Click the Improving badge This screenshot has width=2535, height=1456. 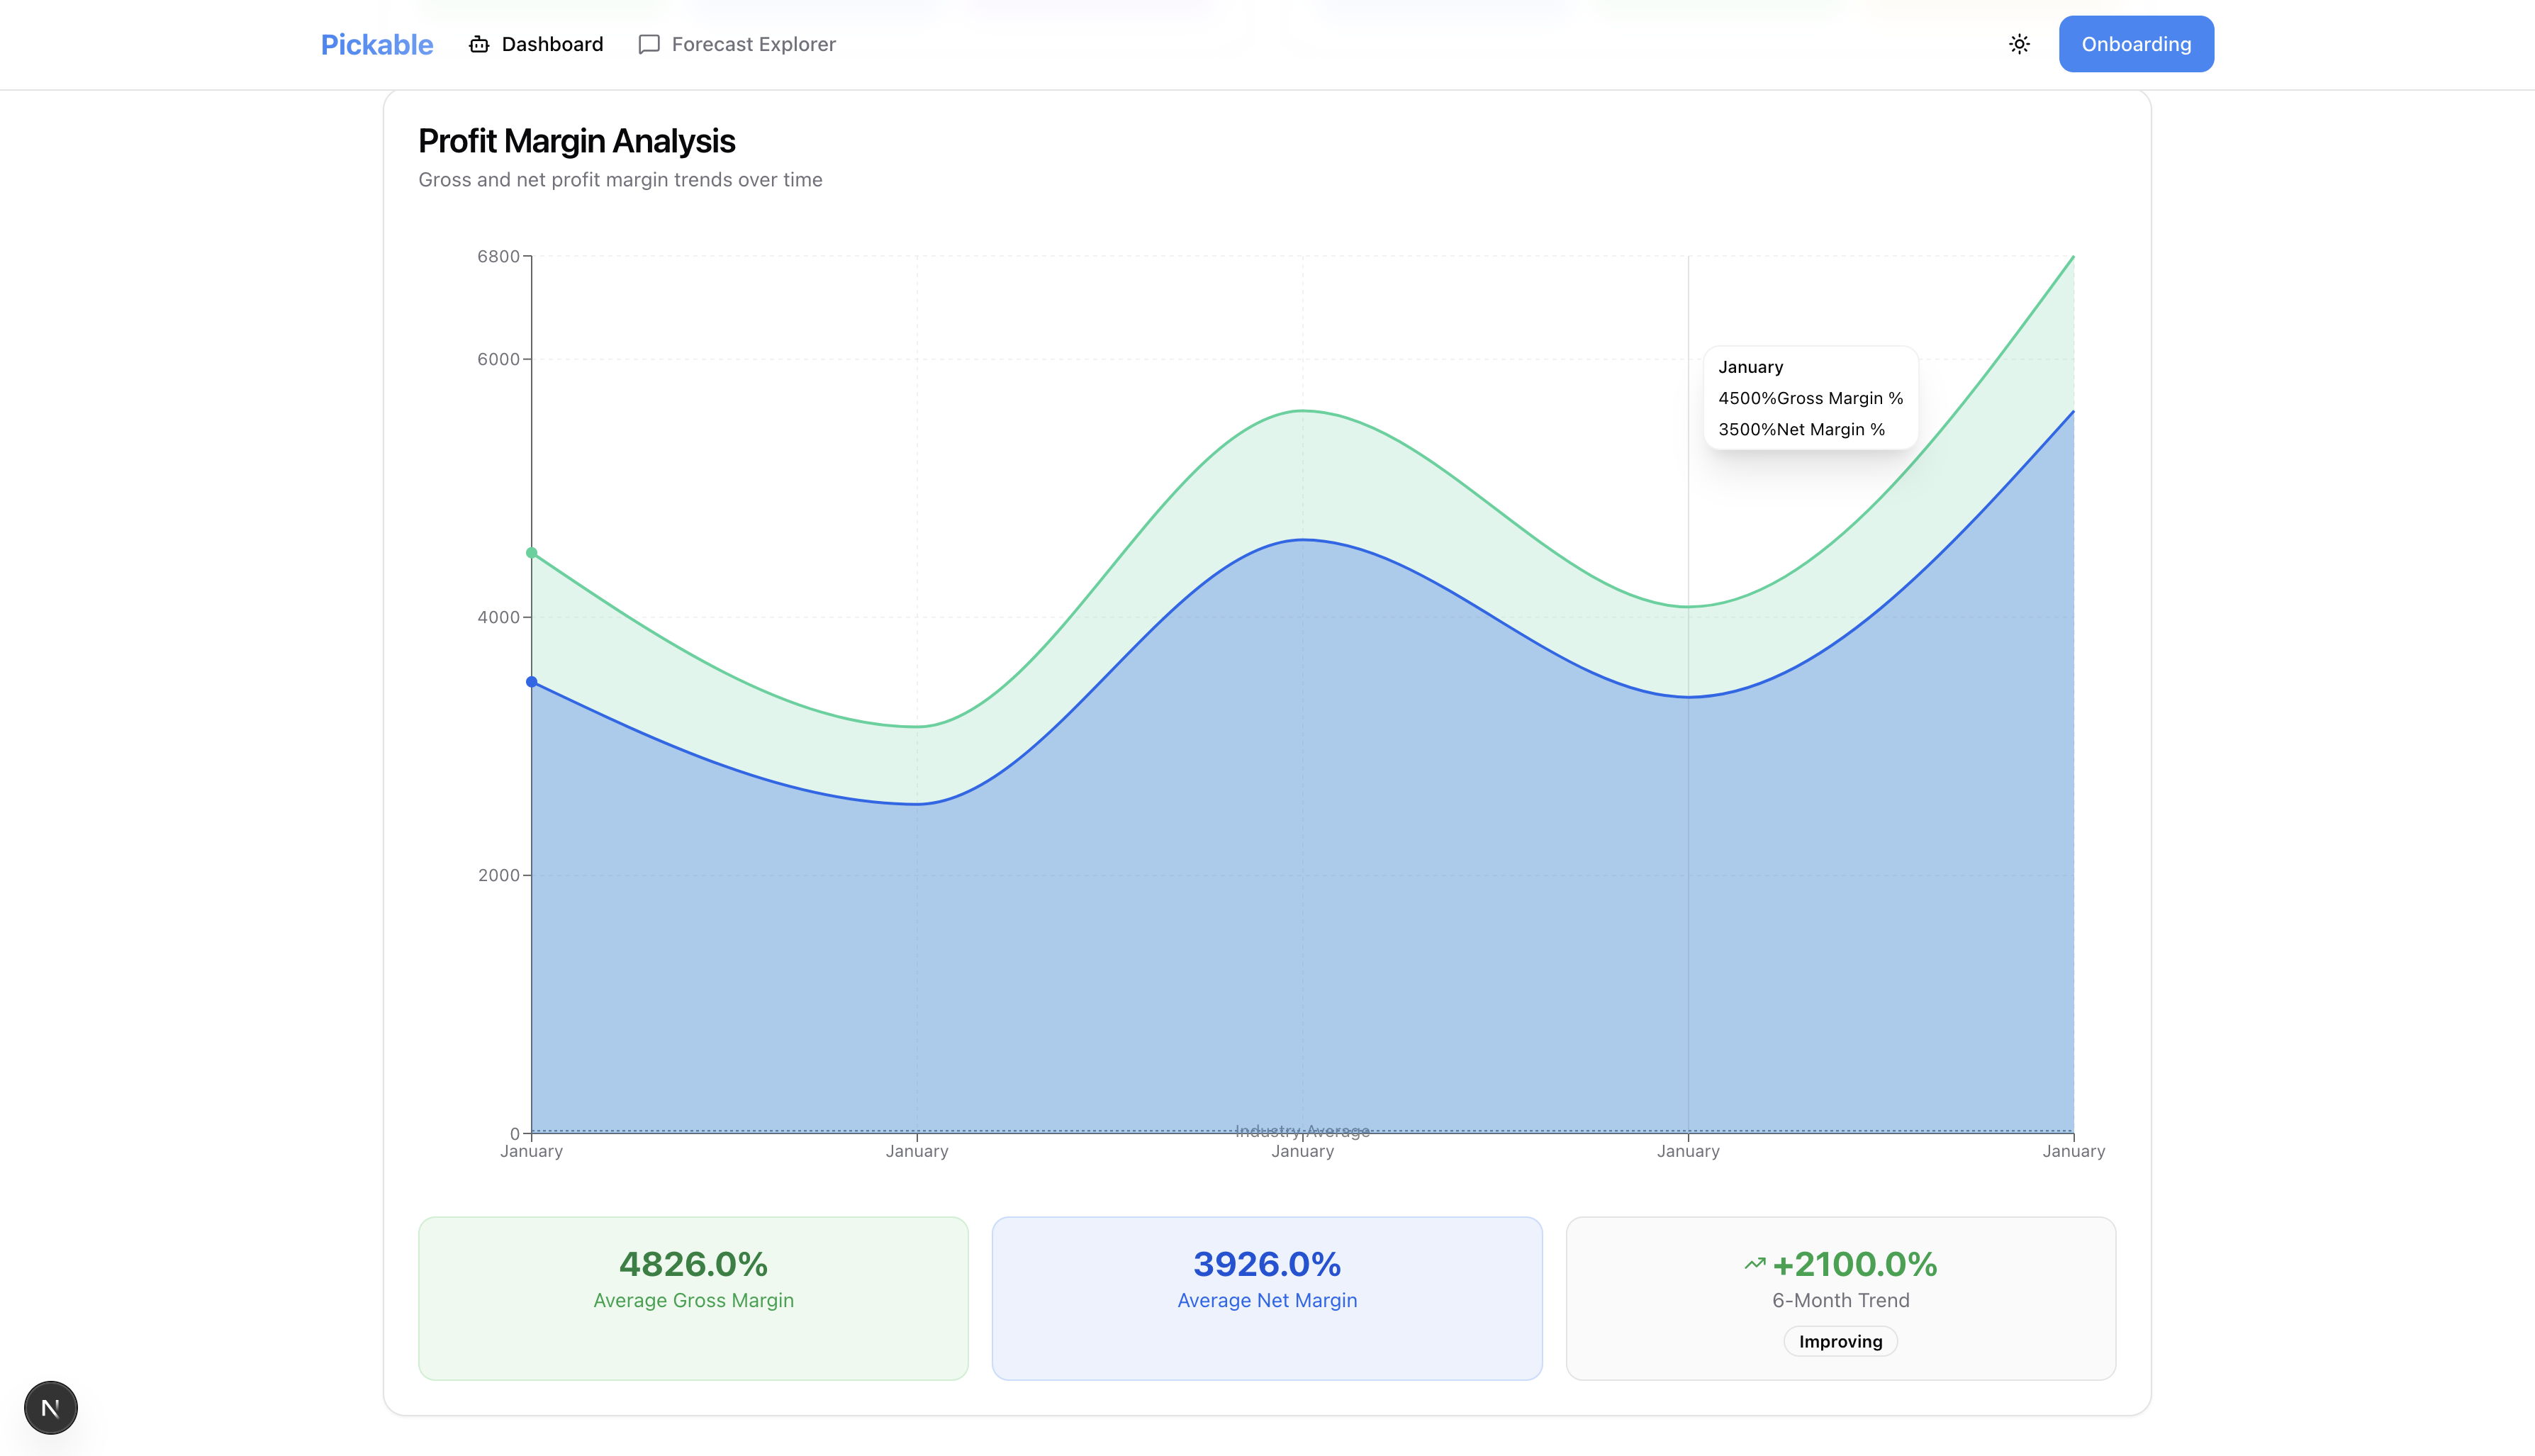[x=1840, y=1341]
